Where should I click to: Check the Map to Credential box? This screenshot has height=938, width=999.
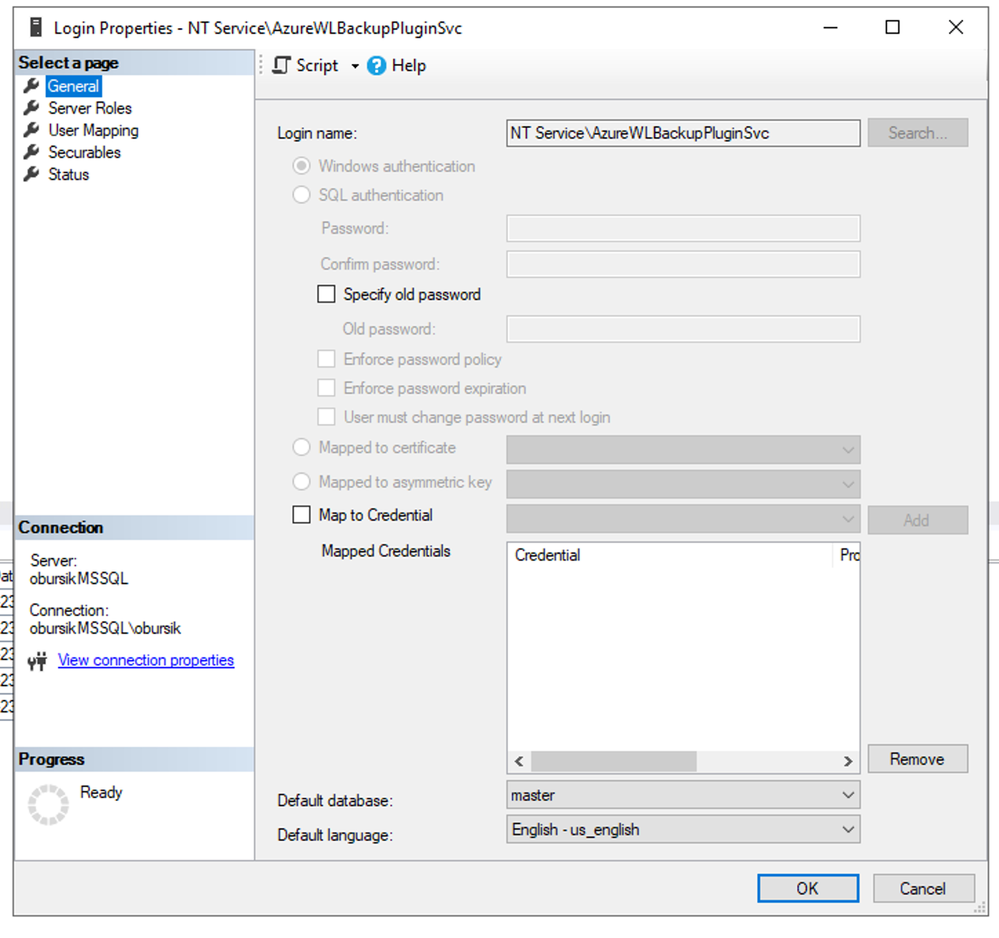pos(301,515)
